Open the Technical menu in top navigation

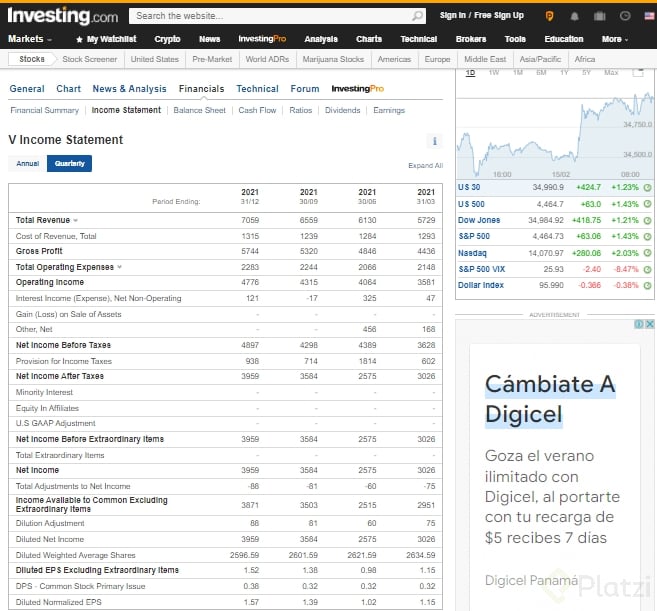[x=419, y=39]
